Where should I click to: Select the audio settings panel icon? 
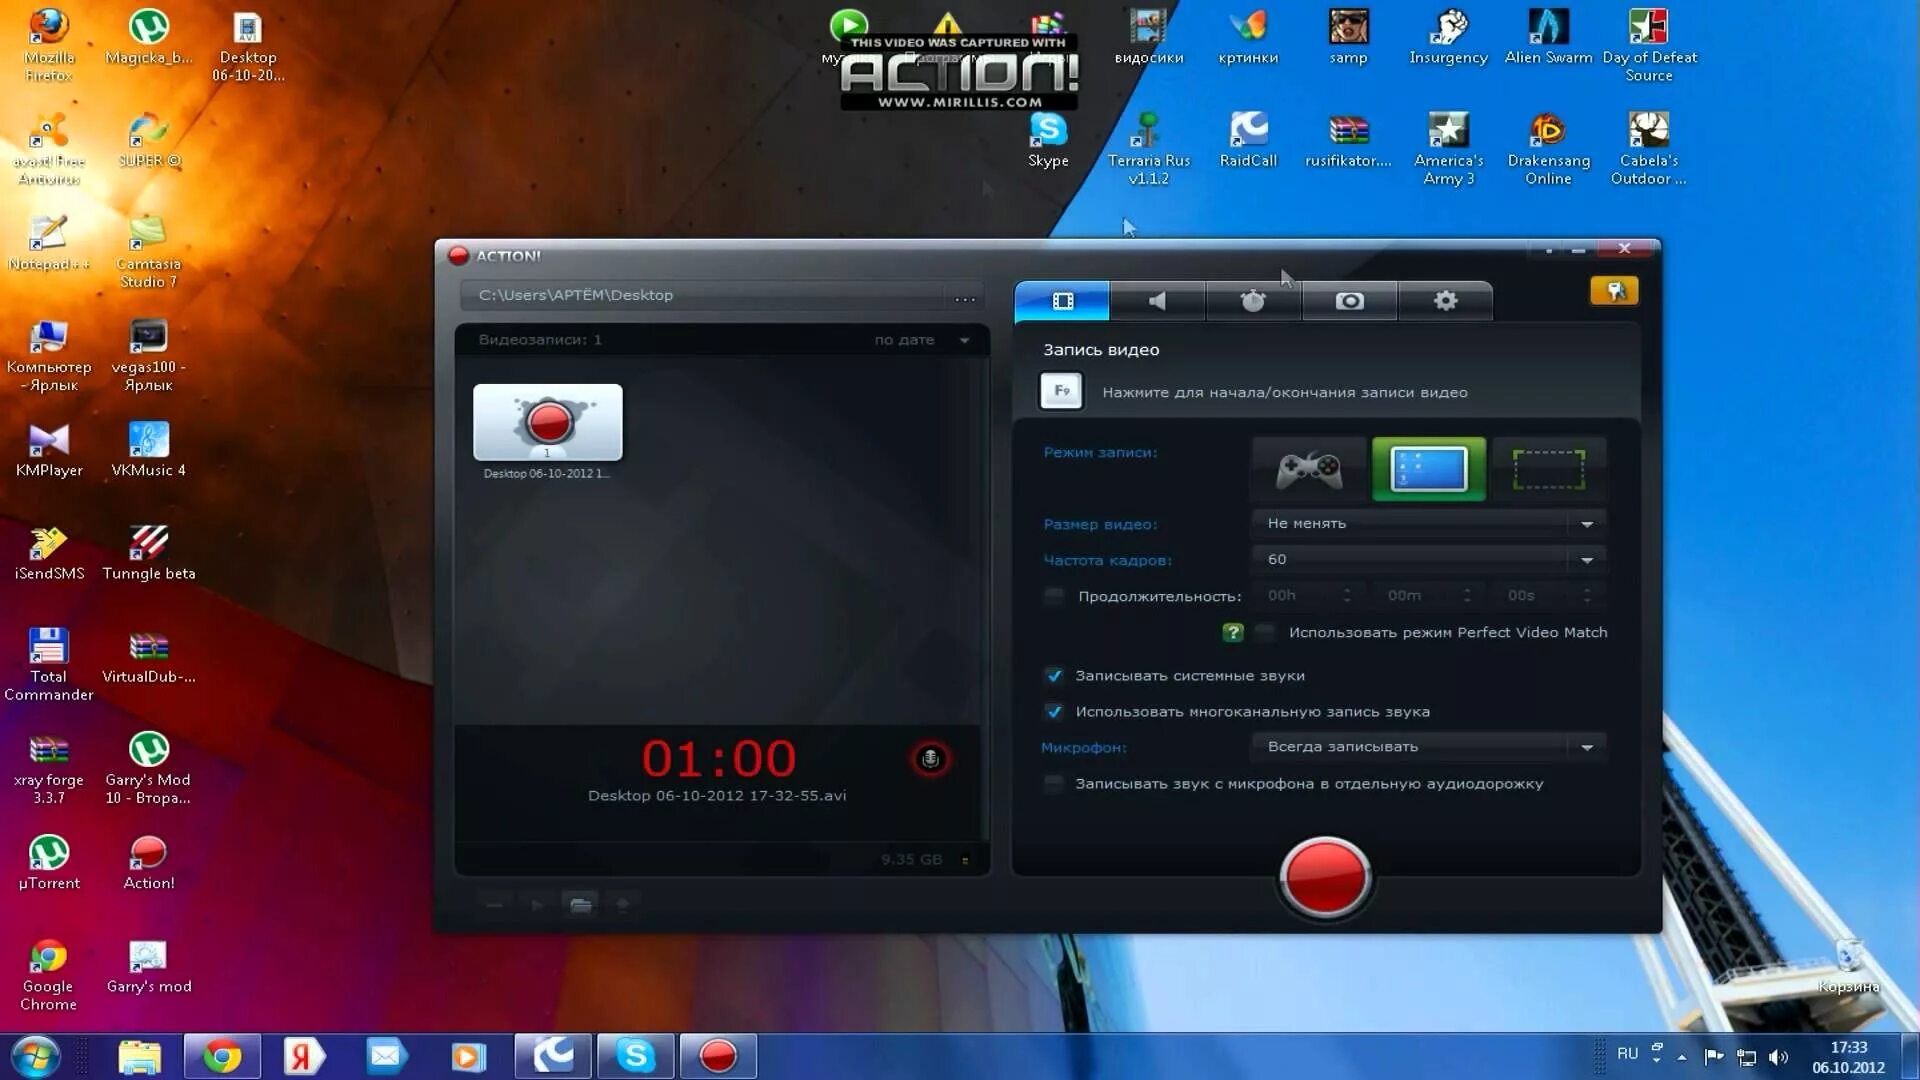[x=1159, y=301]
